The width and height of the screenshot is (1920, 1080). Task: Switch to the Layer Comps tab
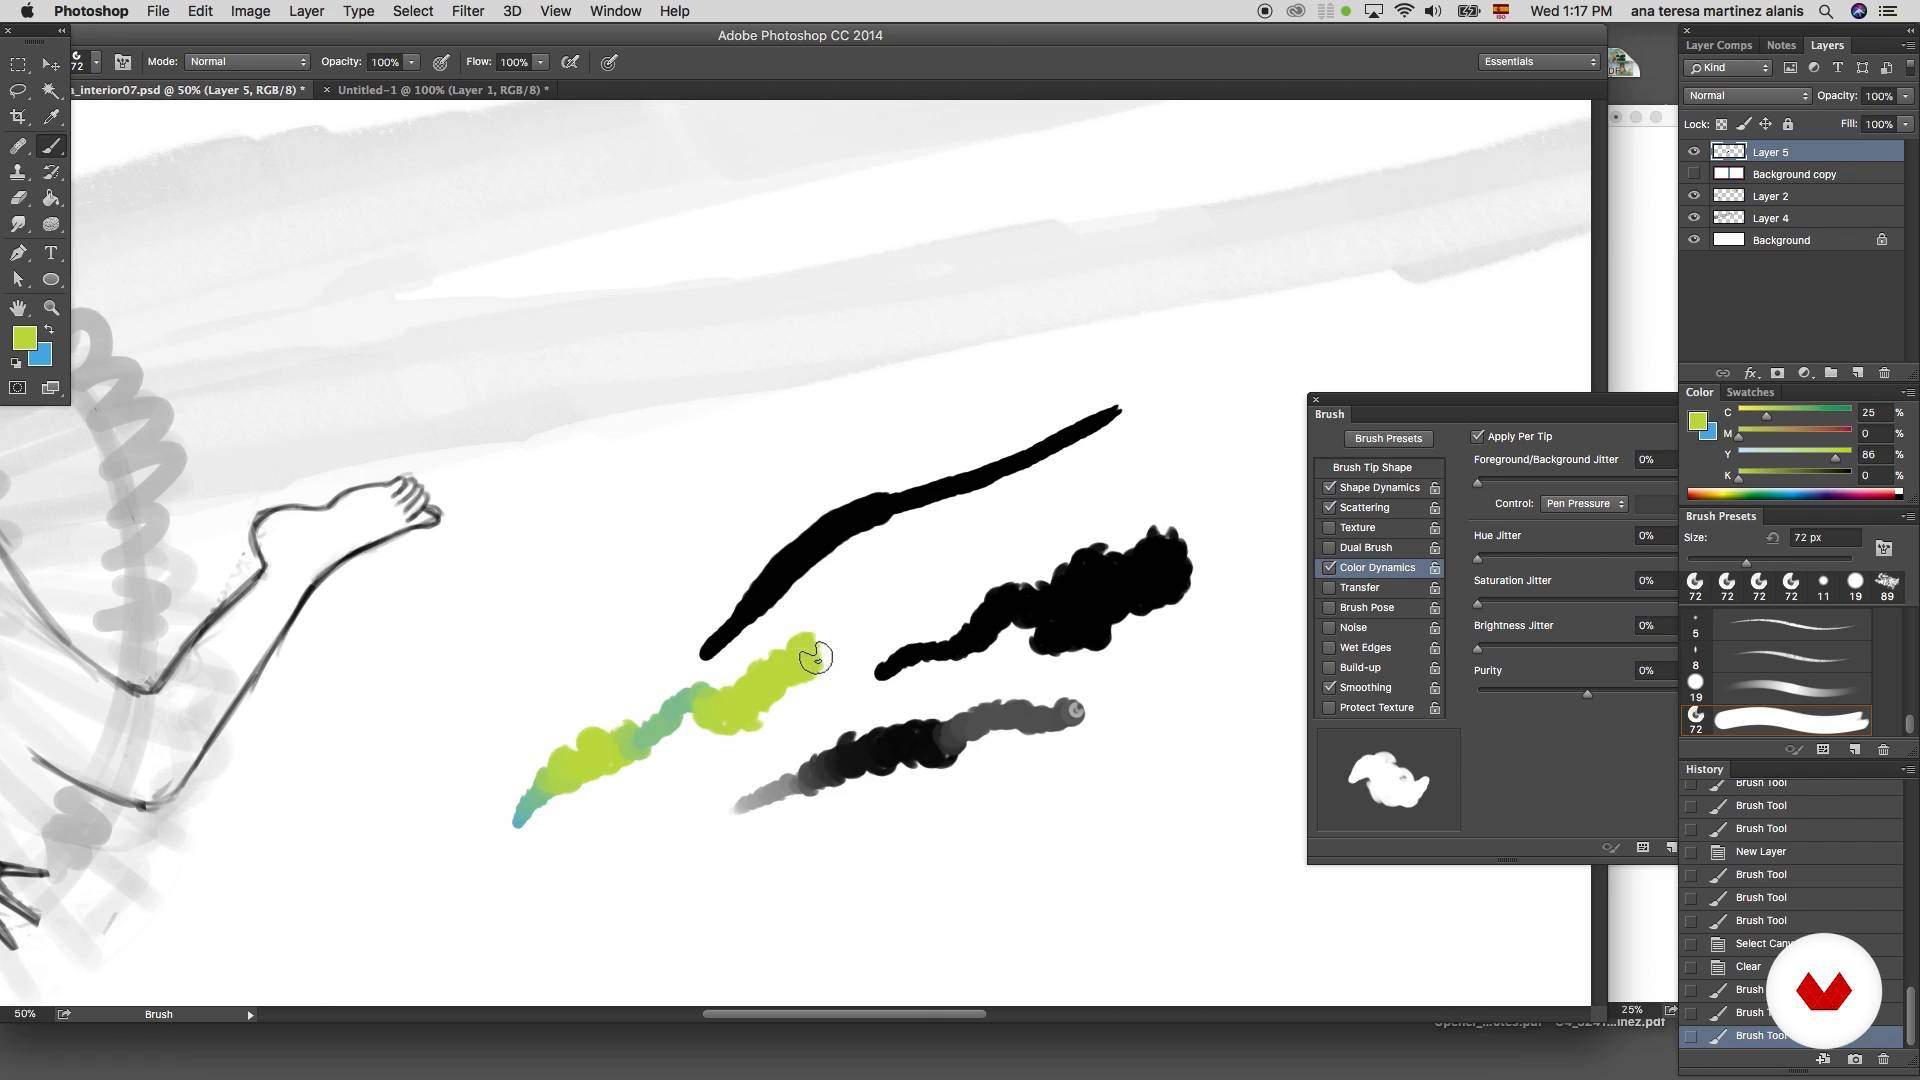click(1718, 45)
